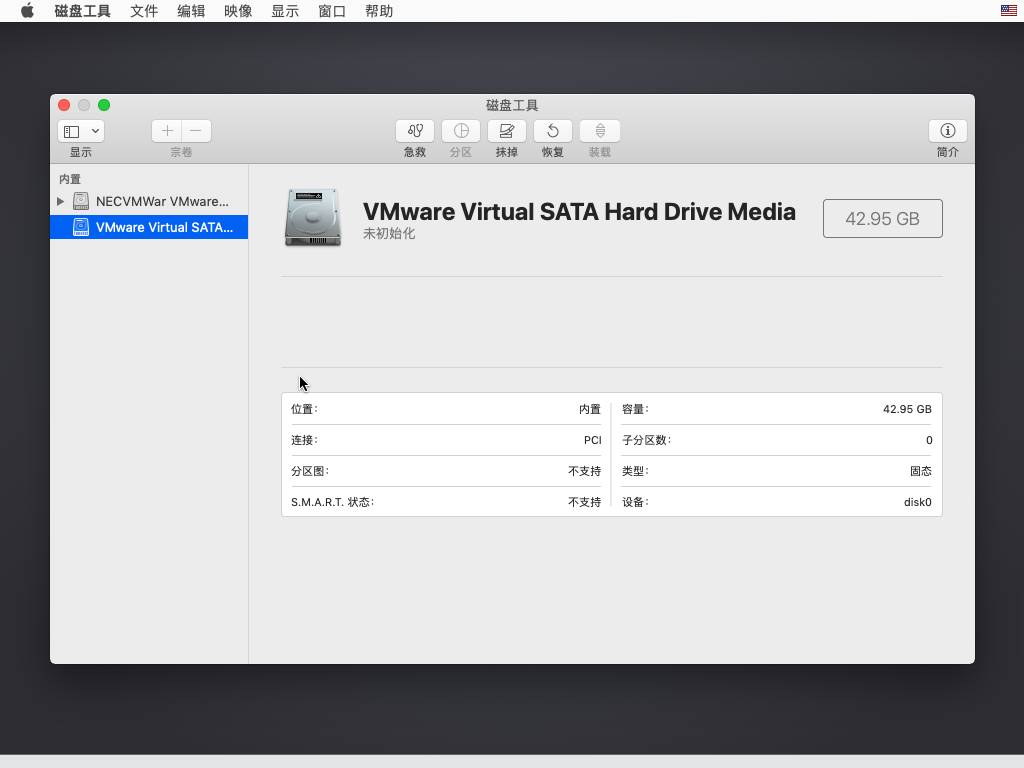The image size is (1024, 768).
Task: Click the US flag input source icon
Action: tap(1008, 10)
